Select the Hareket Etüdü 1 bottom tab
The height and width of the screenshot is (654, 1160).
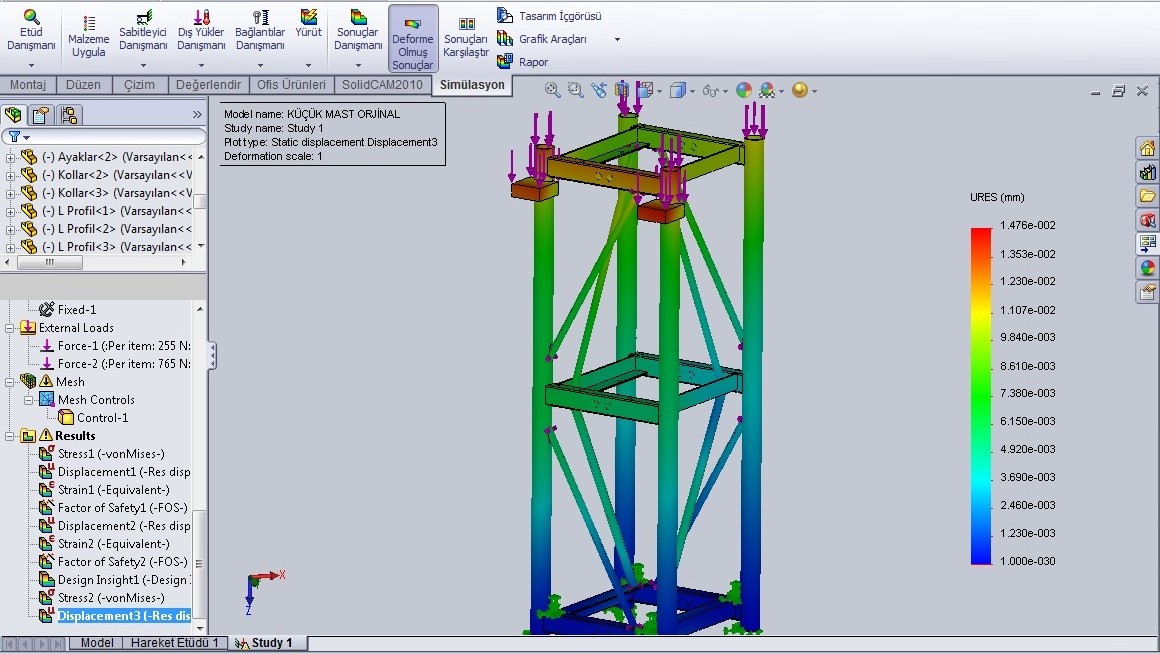pyautogui.click(x=174, y=643)
